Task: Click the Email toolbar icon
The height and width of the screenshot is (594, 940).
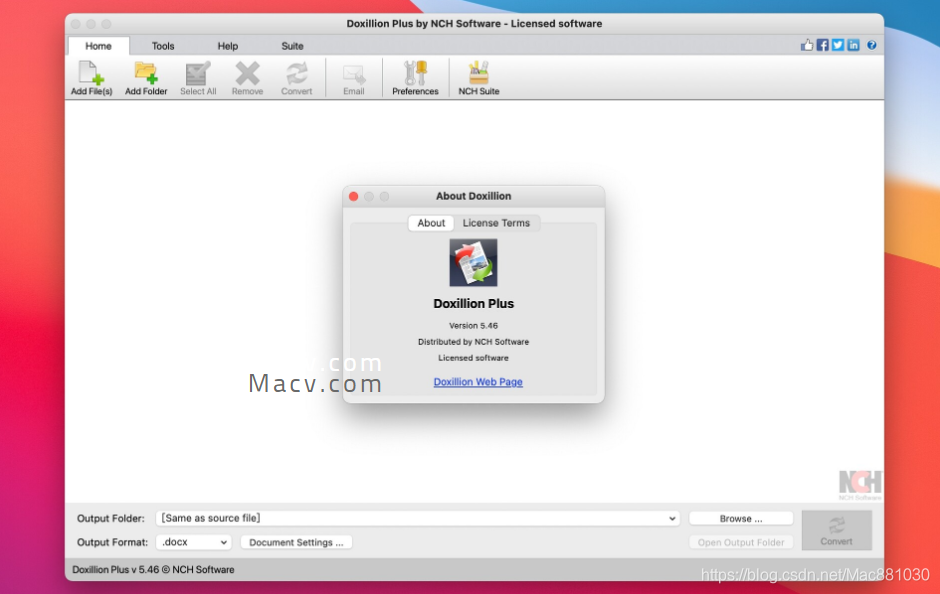Action: [353, 78]
